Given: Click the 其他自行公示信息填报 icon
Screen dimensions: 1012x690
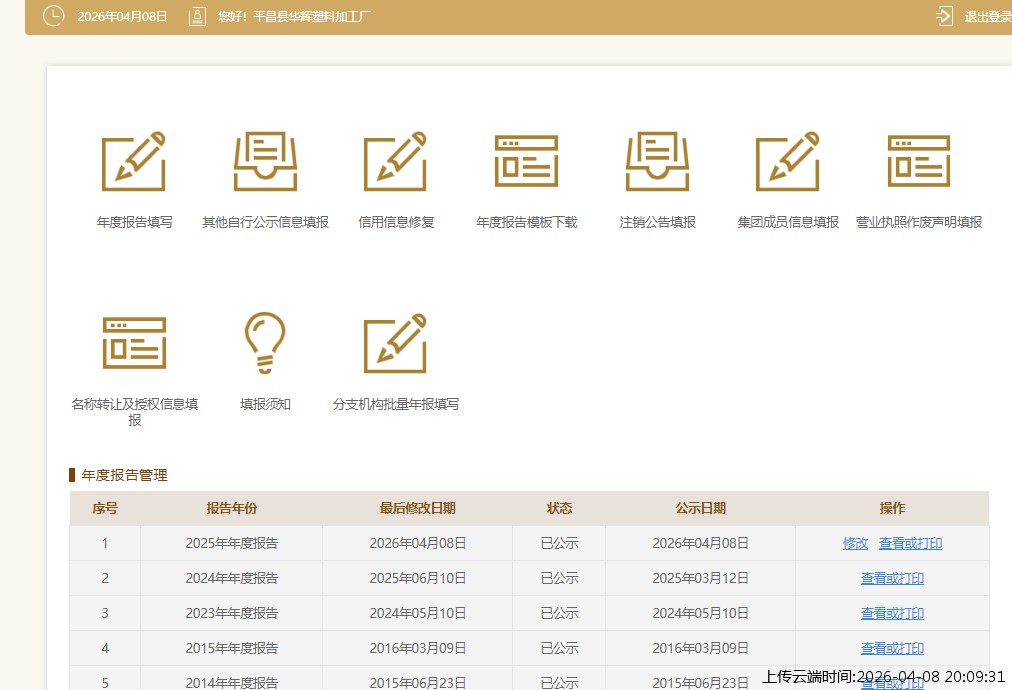Looking at the screenshot, I should click(x=265, y=162).
